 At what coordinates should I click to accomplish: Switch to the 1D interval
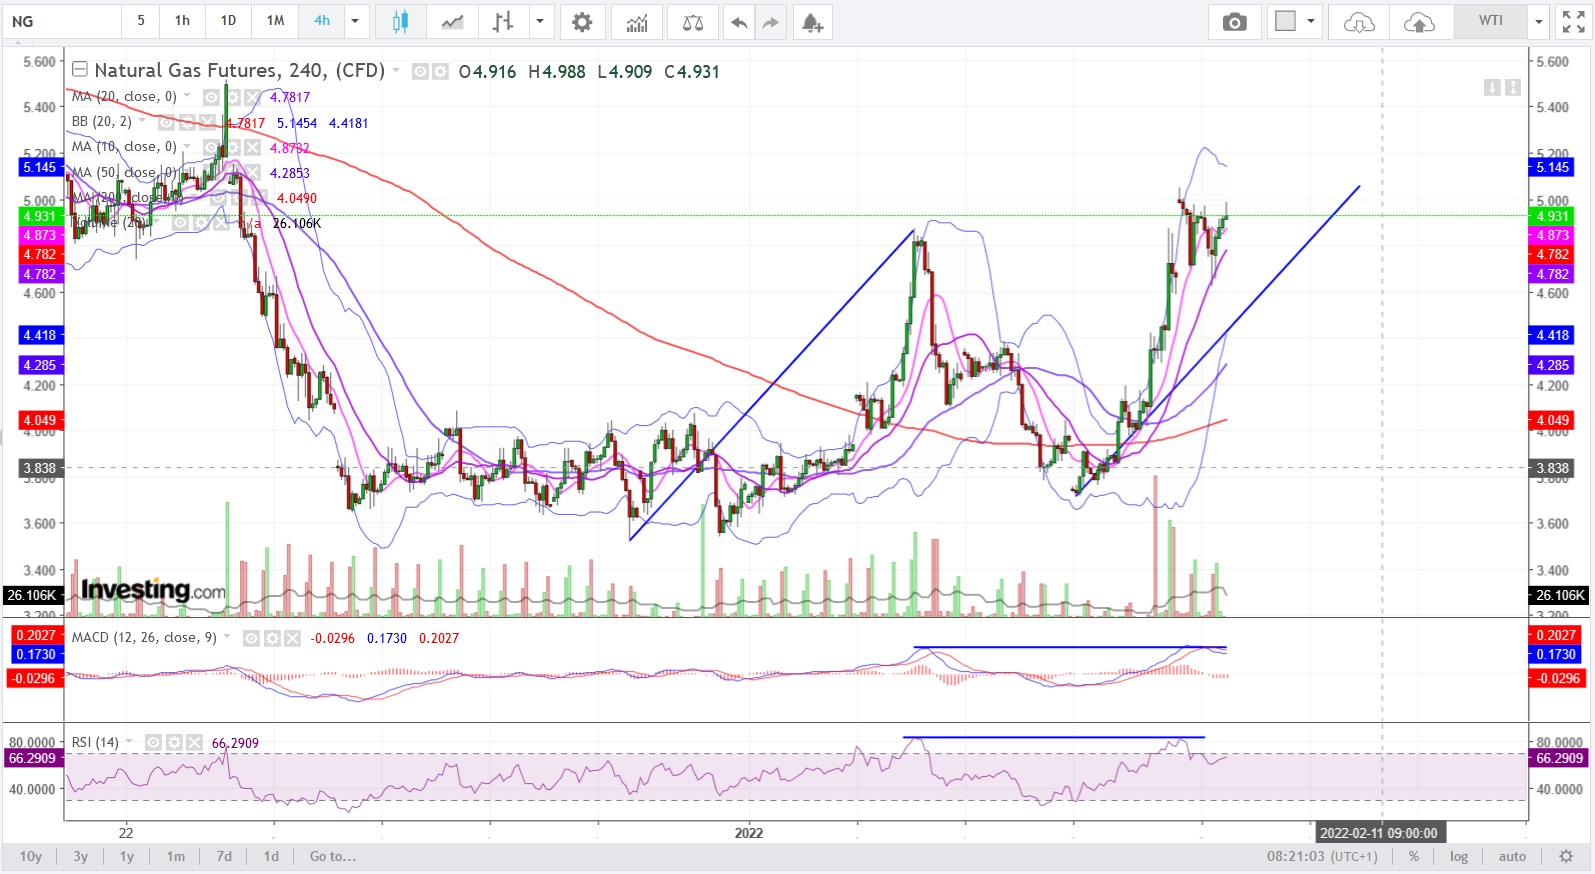click(228, 21)
